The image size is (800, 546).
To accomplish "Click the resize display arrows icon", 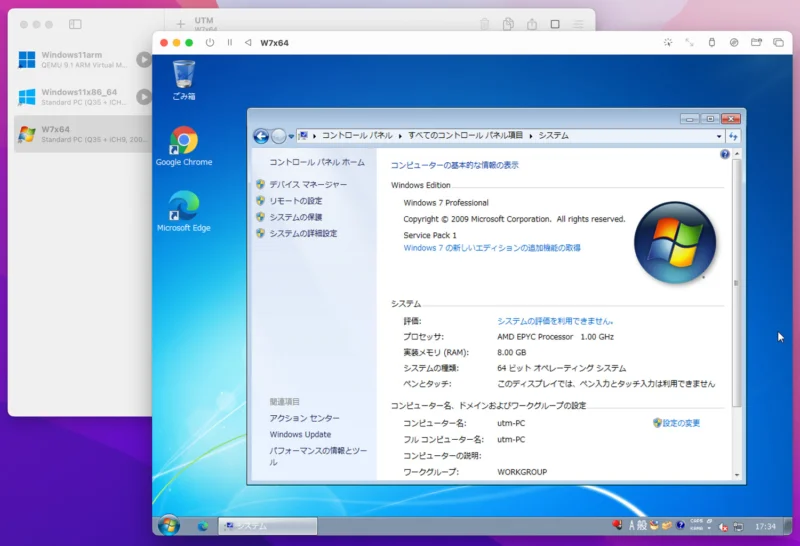I will [690, 43].
